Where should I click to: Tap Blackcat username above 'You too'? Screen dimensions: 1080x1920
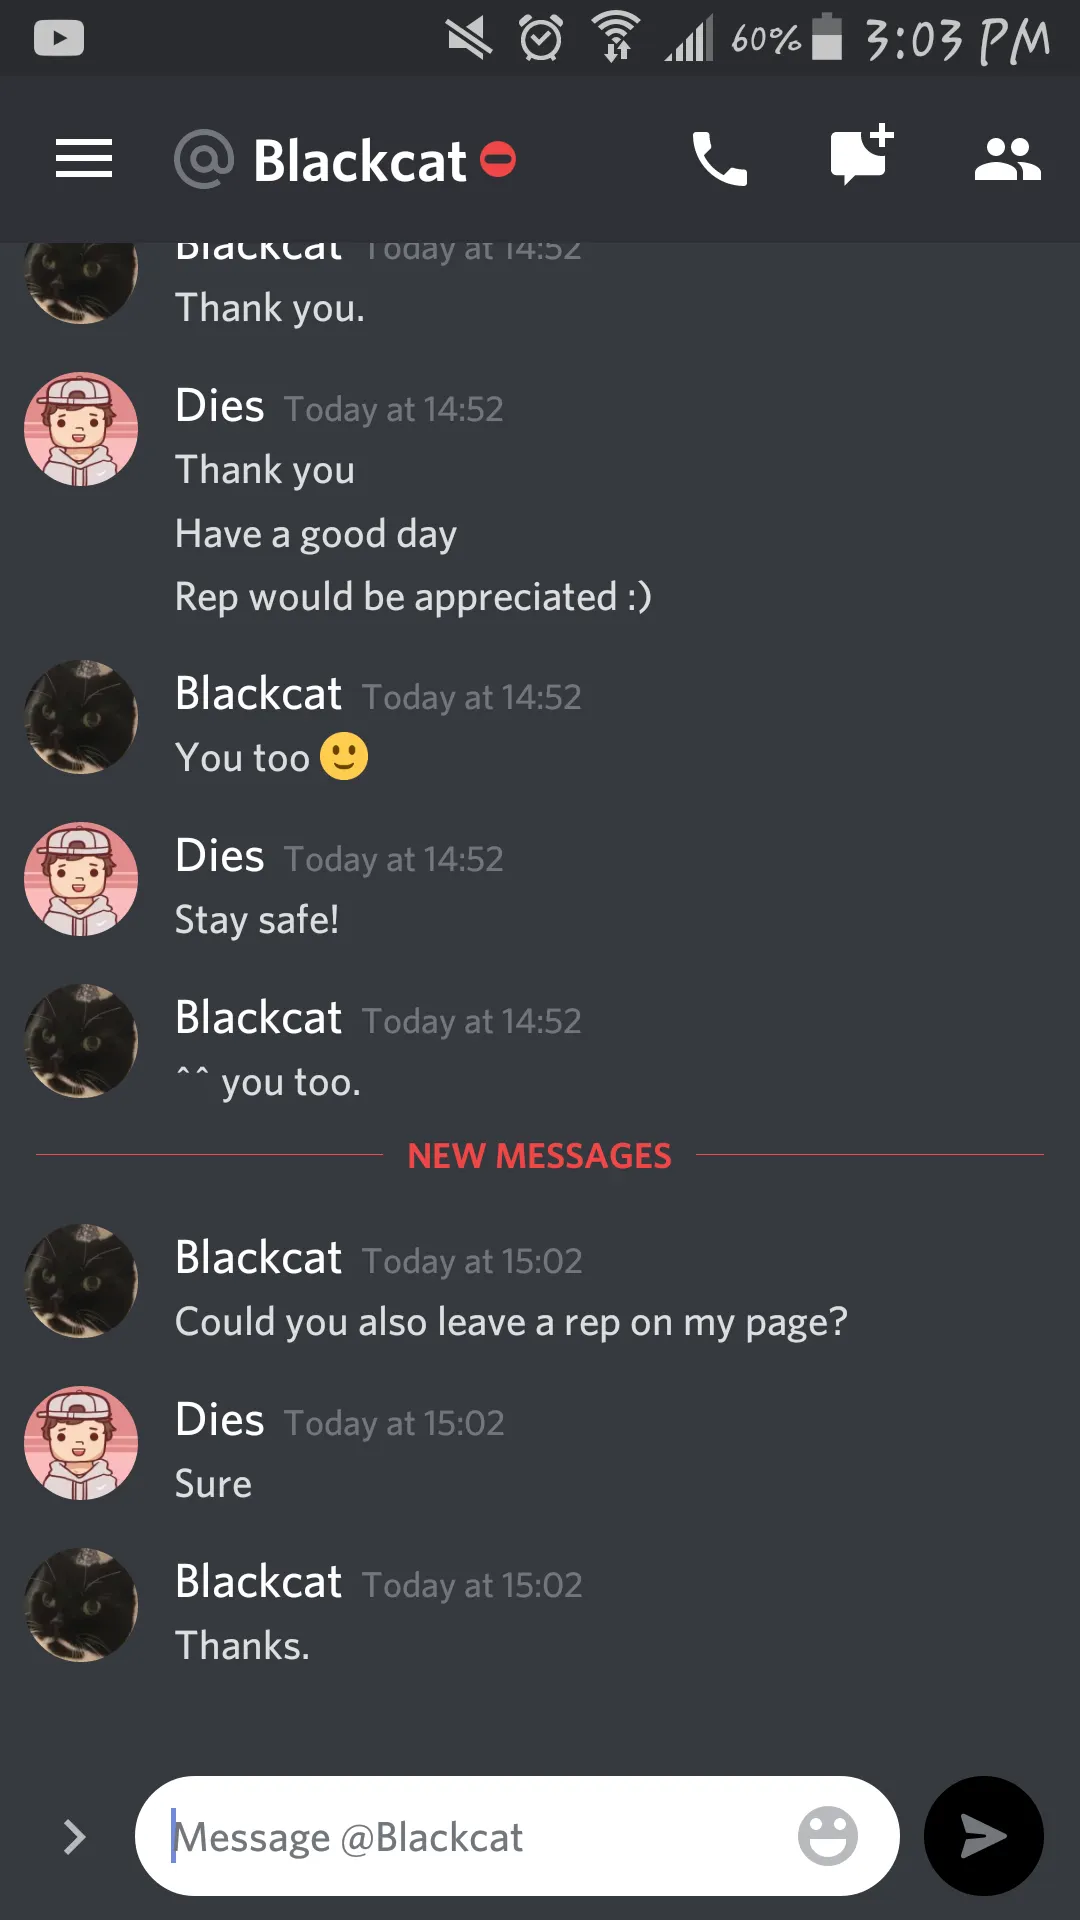tap(259, 694)
